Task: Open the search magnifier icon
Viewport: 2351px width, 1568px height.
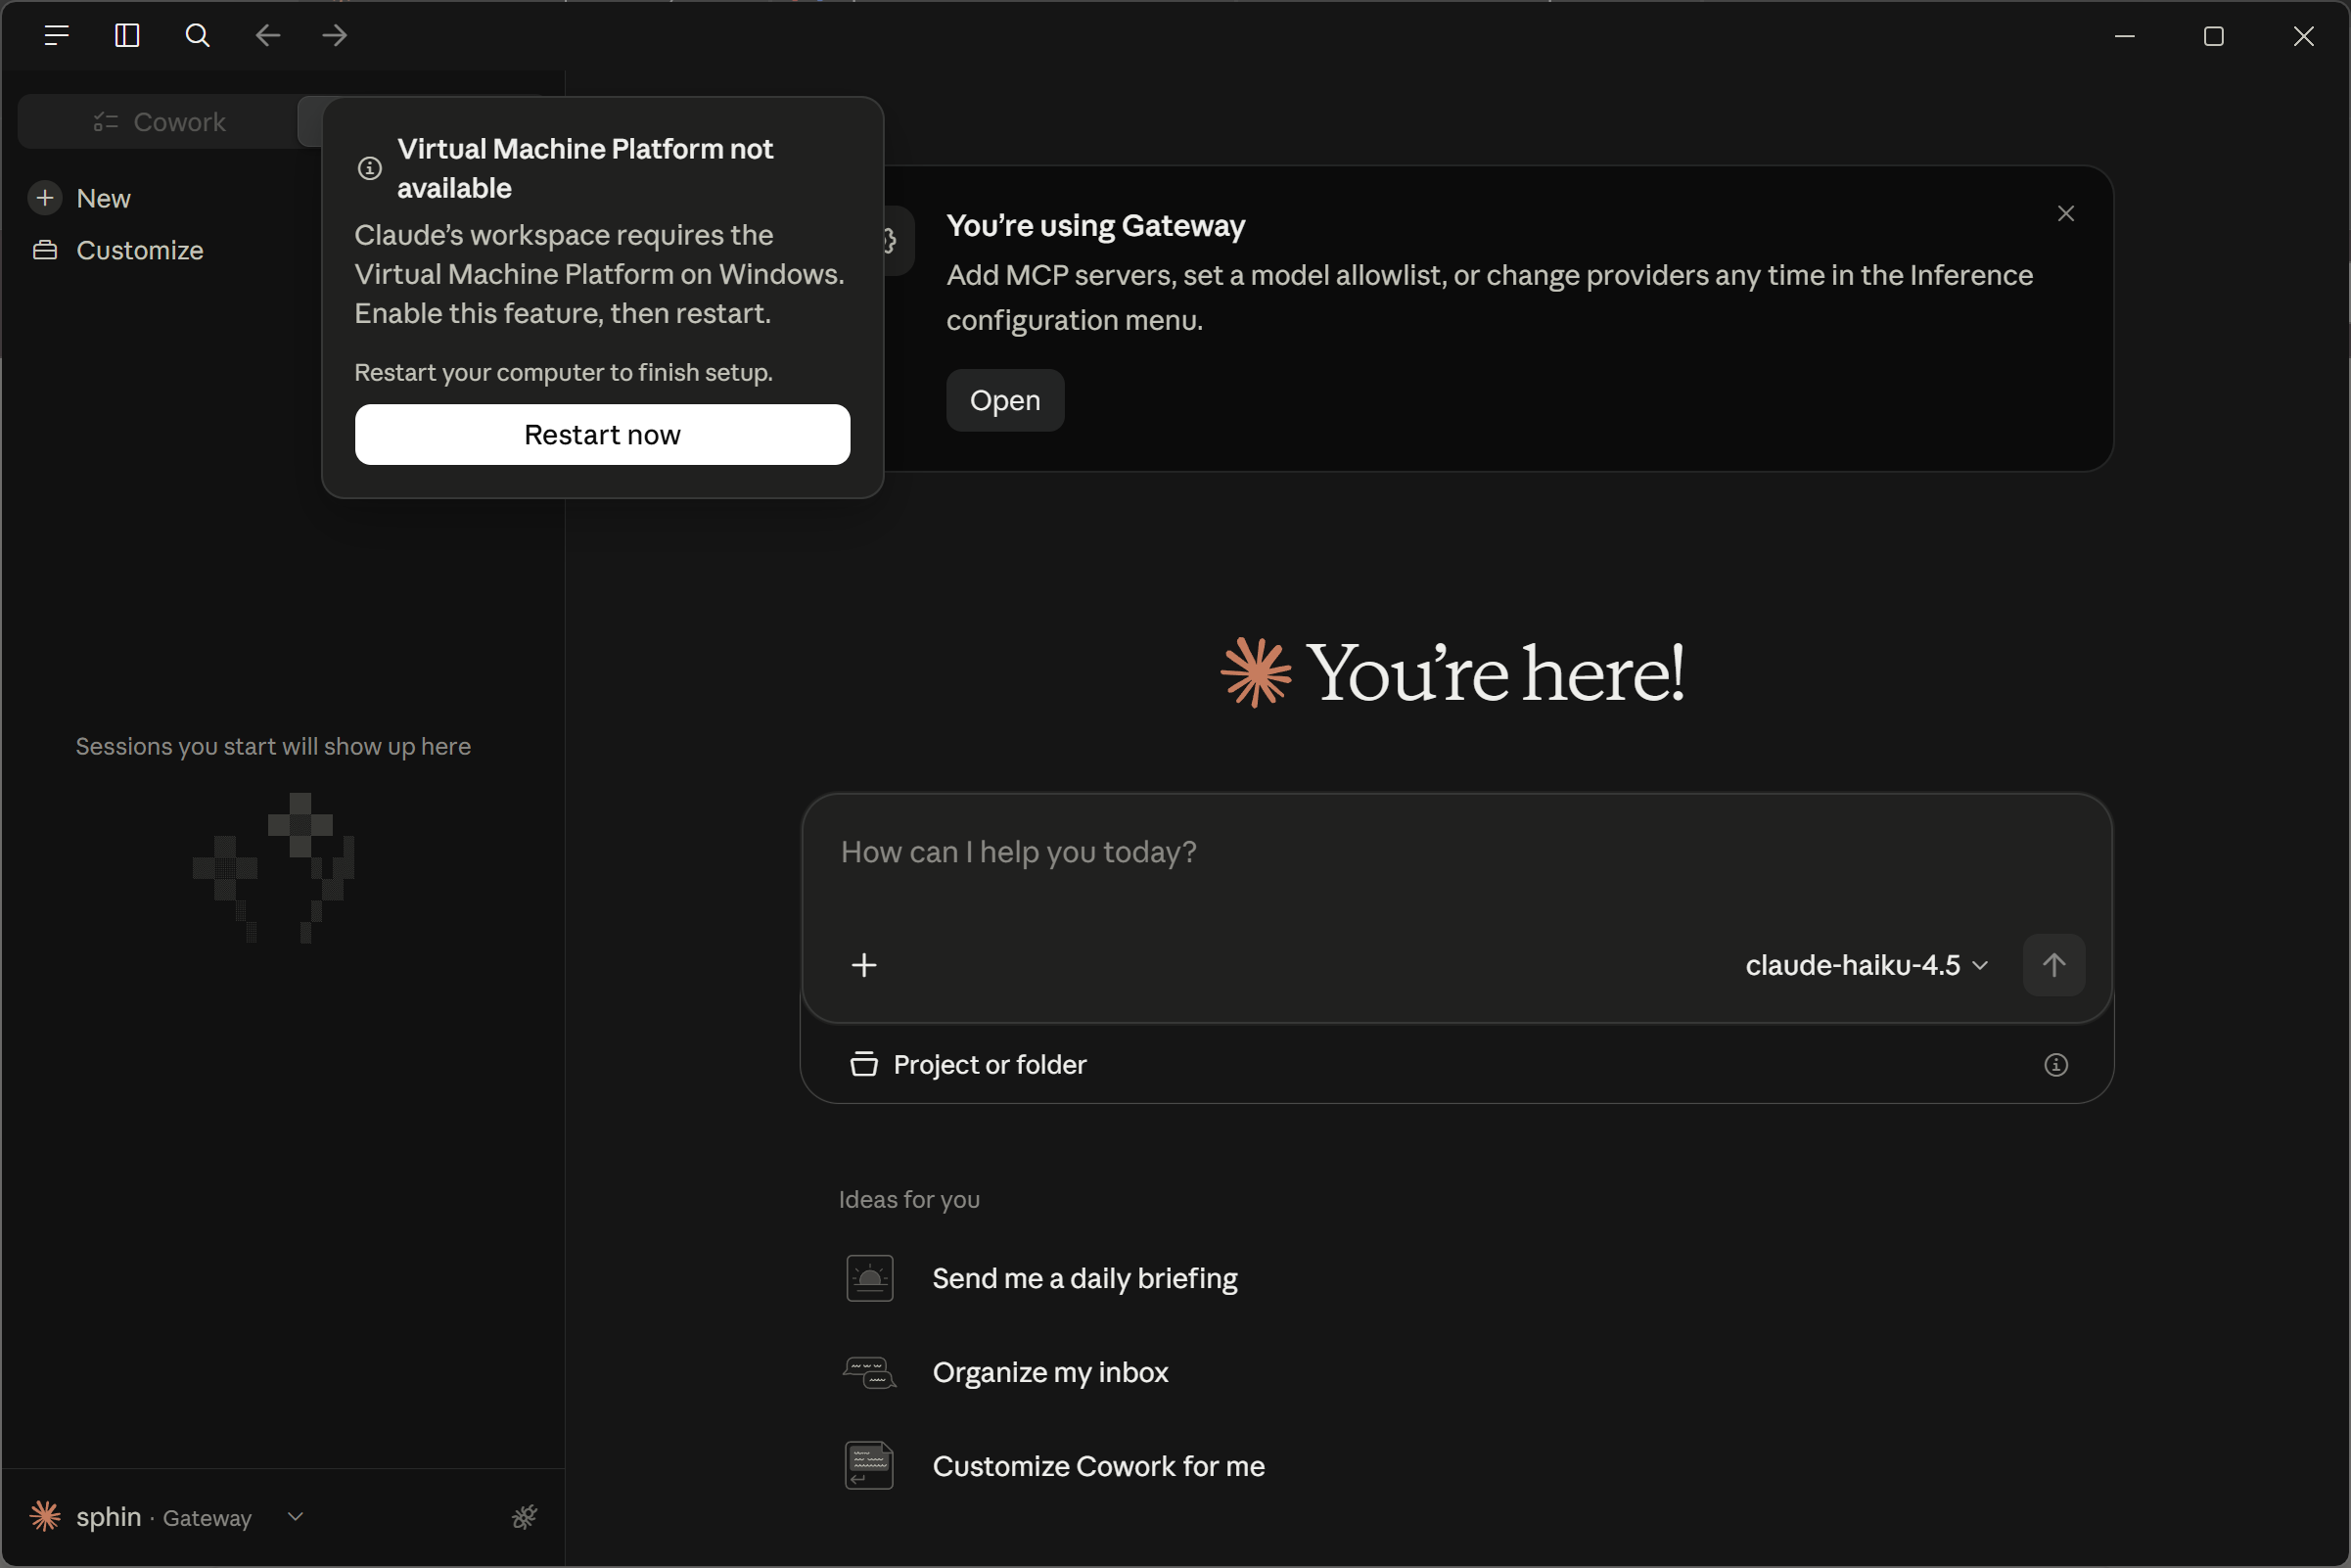Action: 197,36
